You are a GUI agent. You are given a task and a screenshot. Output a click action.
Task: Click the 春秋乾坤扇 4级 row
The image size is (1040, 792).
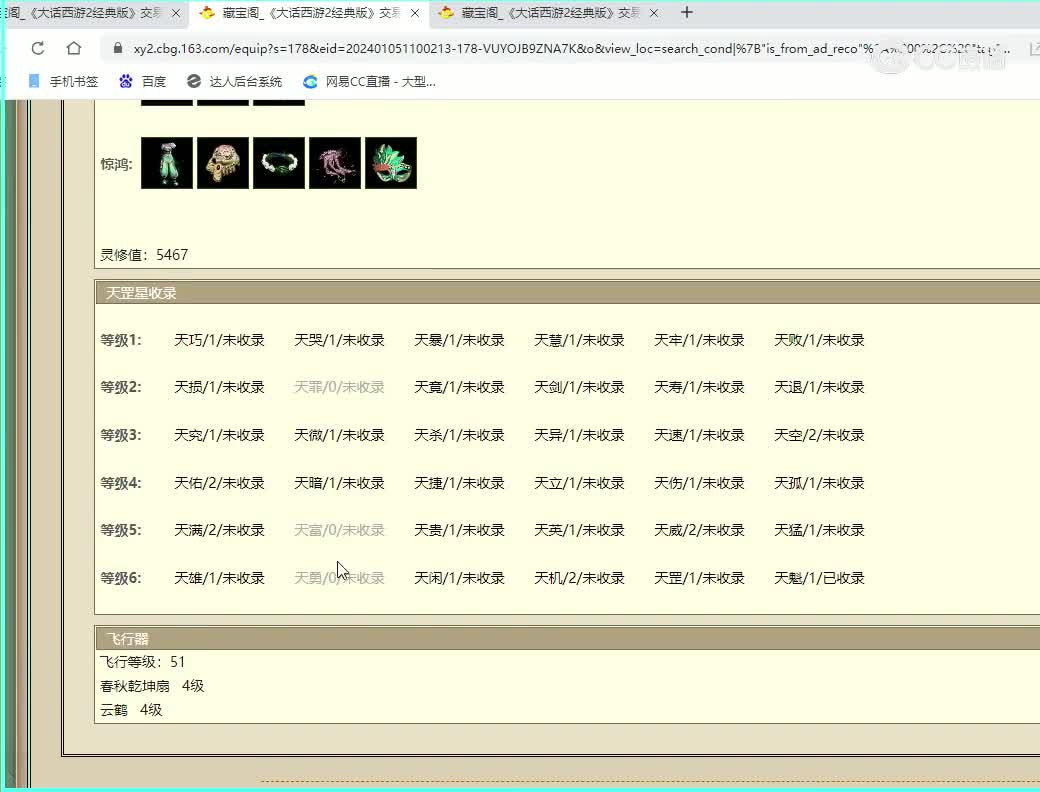tap(152, 686)
